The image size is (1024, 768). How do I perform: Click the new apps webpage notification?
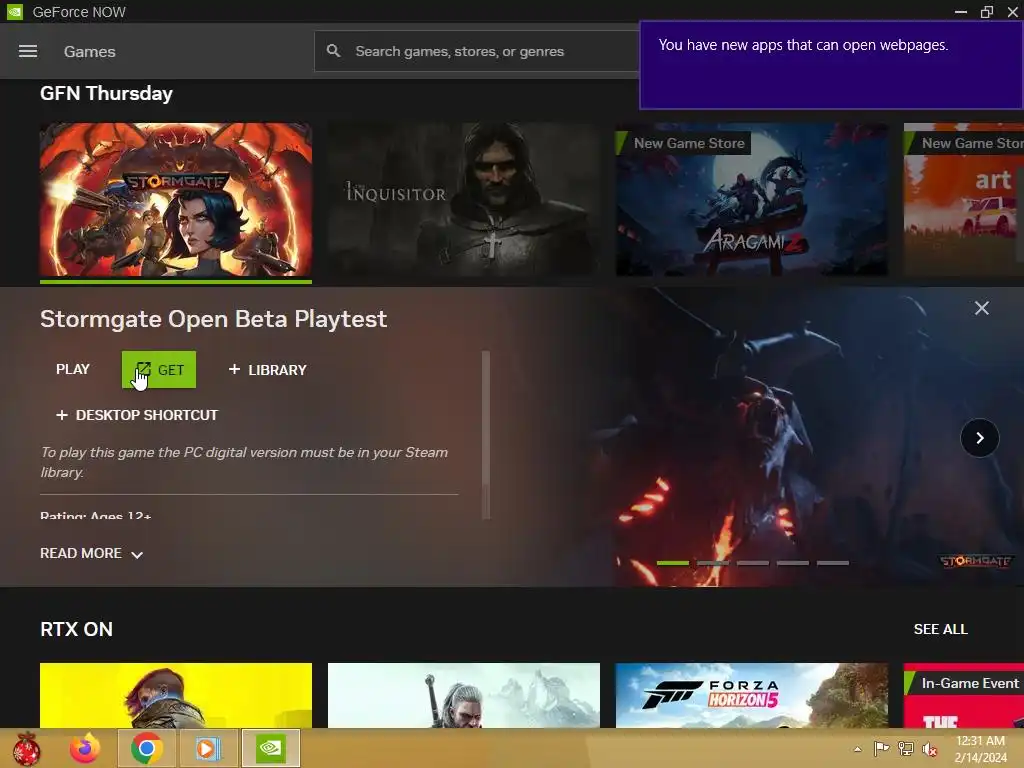[x=831, y=65]
